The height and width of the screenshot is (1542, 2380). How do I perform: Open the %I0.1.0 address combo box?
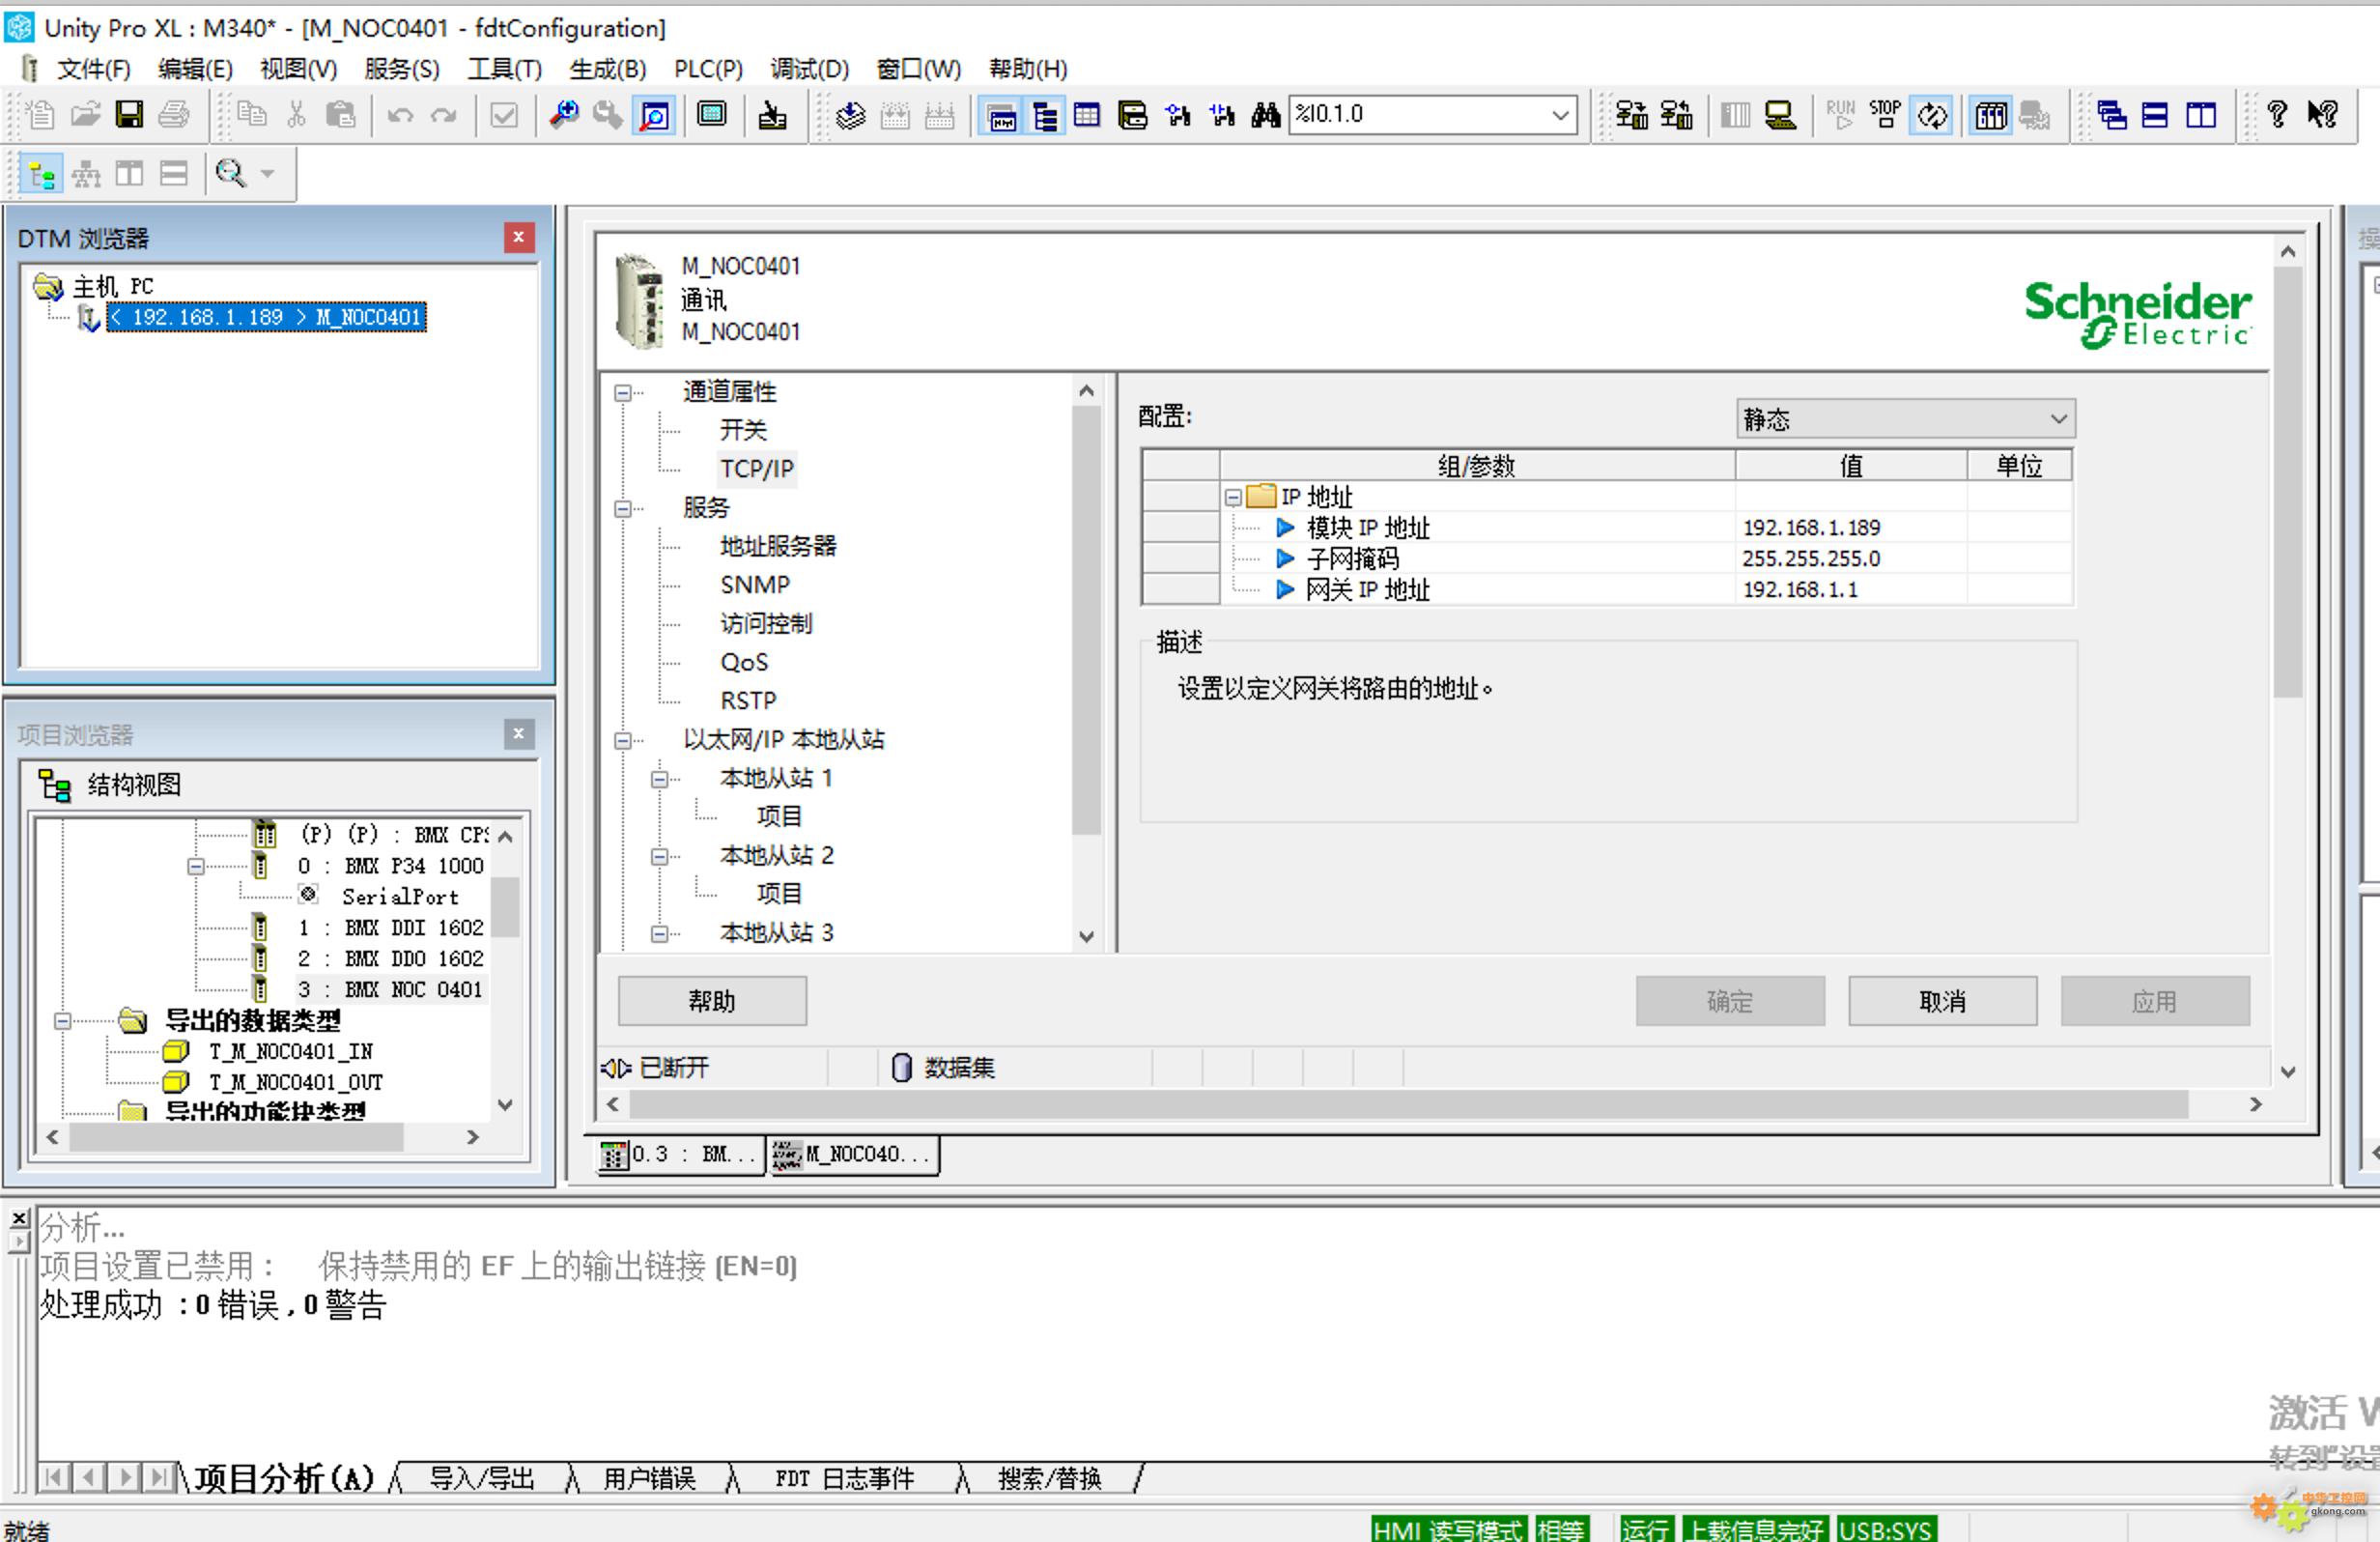coord(1559,115)
